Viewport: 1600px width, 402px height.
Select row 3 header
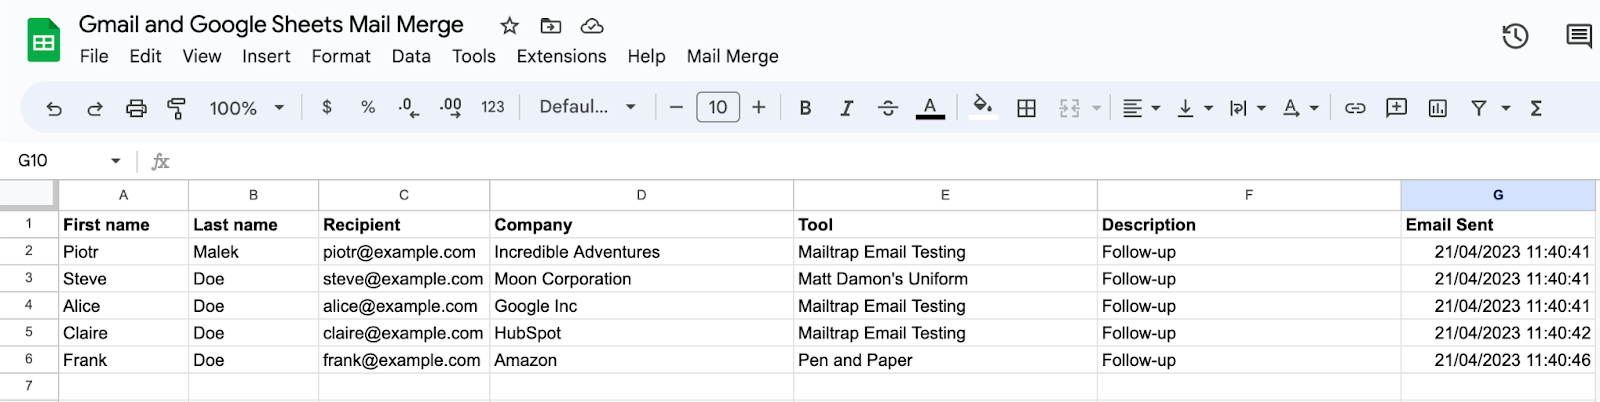coord(29,278)
